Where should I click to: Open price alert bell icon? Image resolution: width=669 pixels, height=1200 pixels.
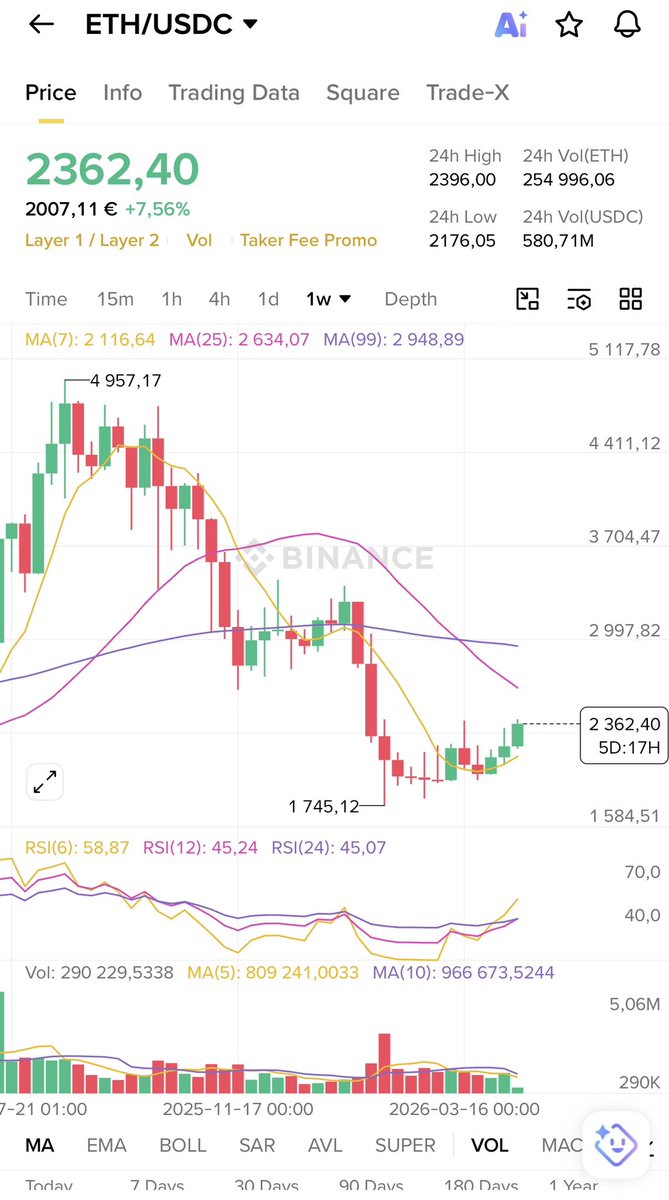pos(627,25)
